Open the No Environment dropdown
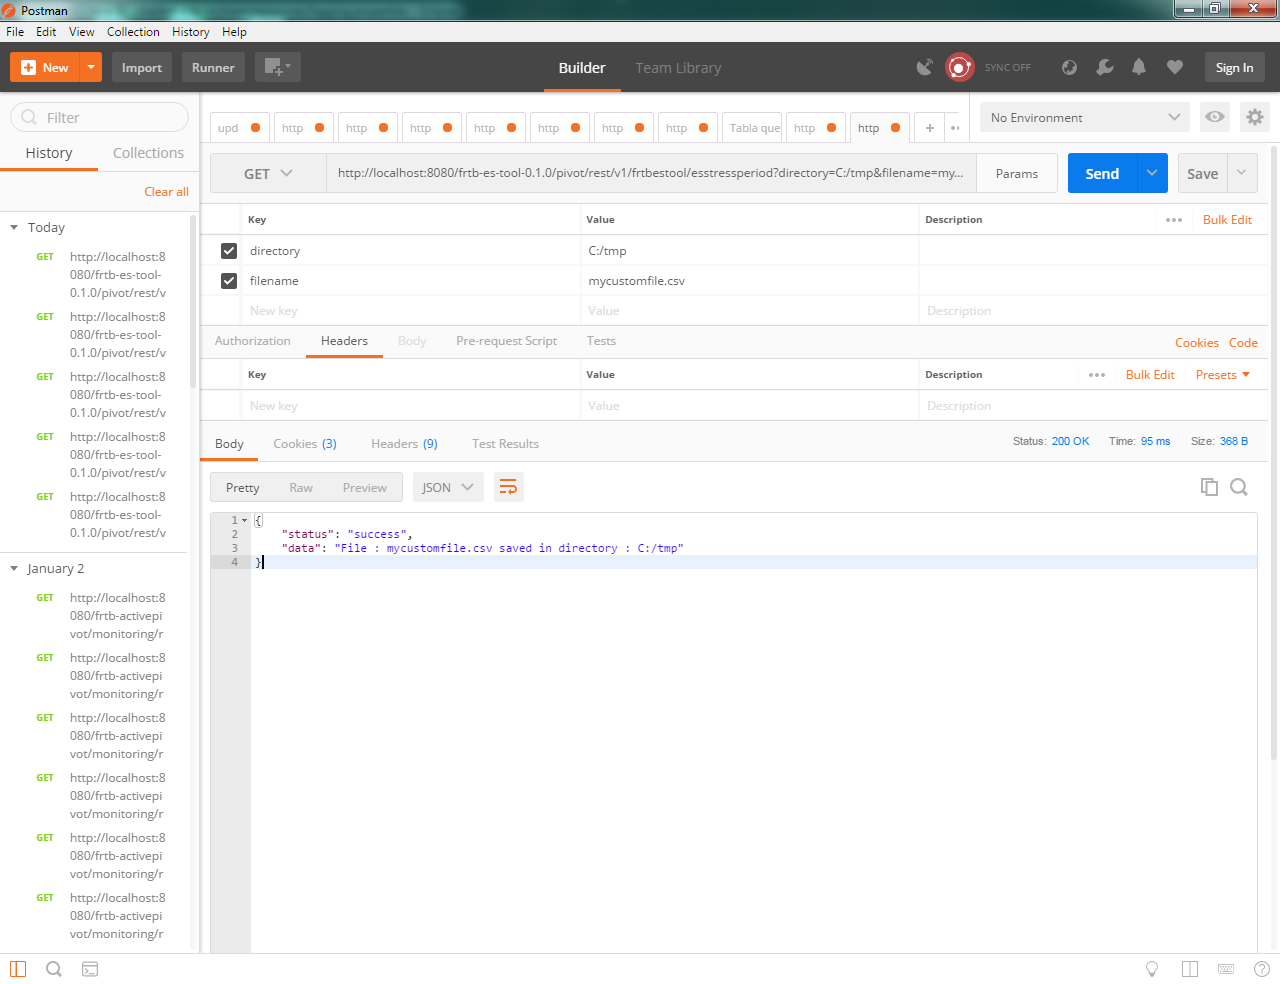 click(1085, 117)
